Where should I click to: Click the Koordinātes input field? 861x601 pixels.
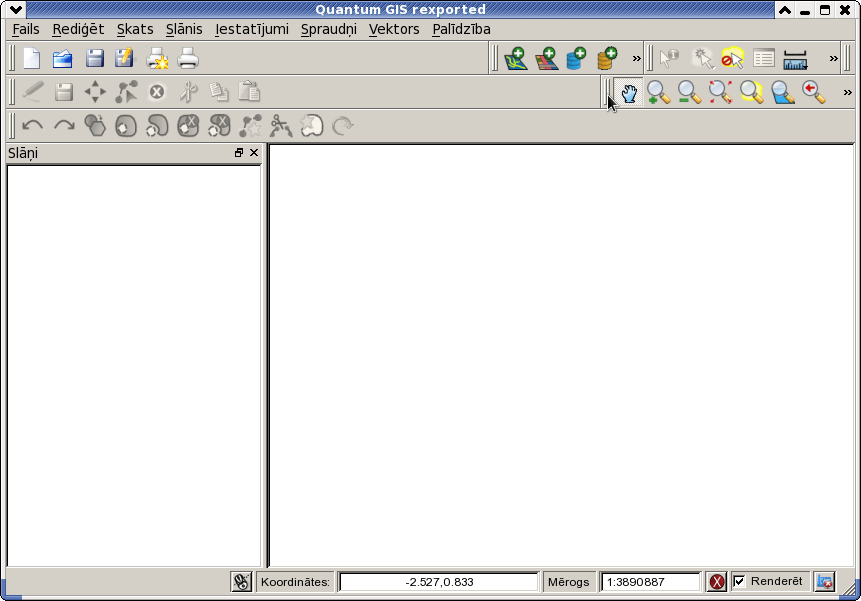point(439,582)
